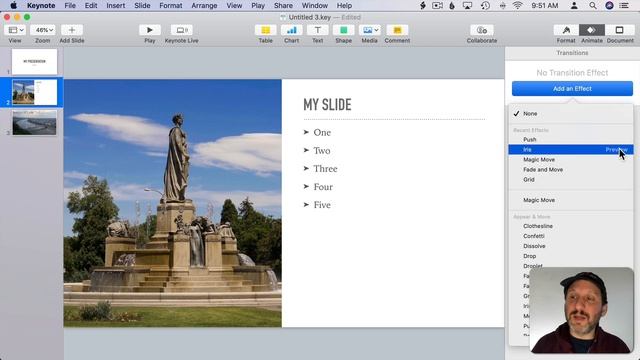The width and height of the screenshot is (640, 360).
Task: Select slide 1 thumbnail in navigator
Action: (34, 62)
